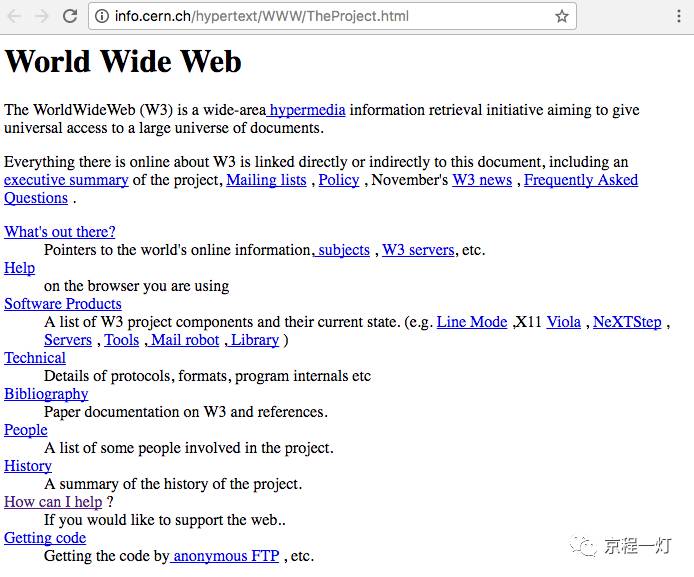
Task: Open the Chrome three-dot menu
Action: [x=679, y=16]
